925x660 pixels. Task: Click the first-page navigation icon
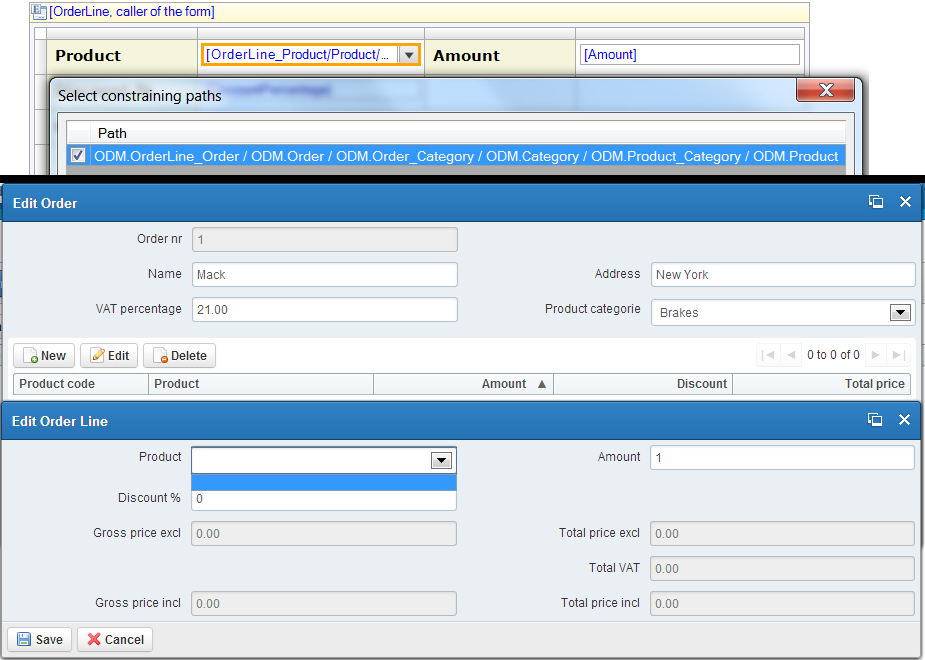click(x=767, y=354)
